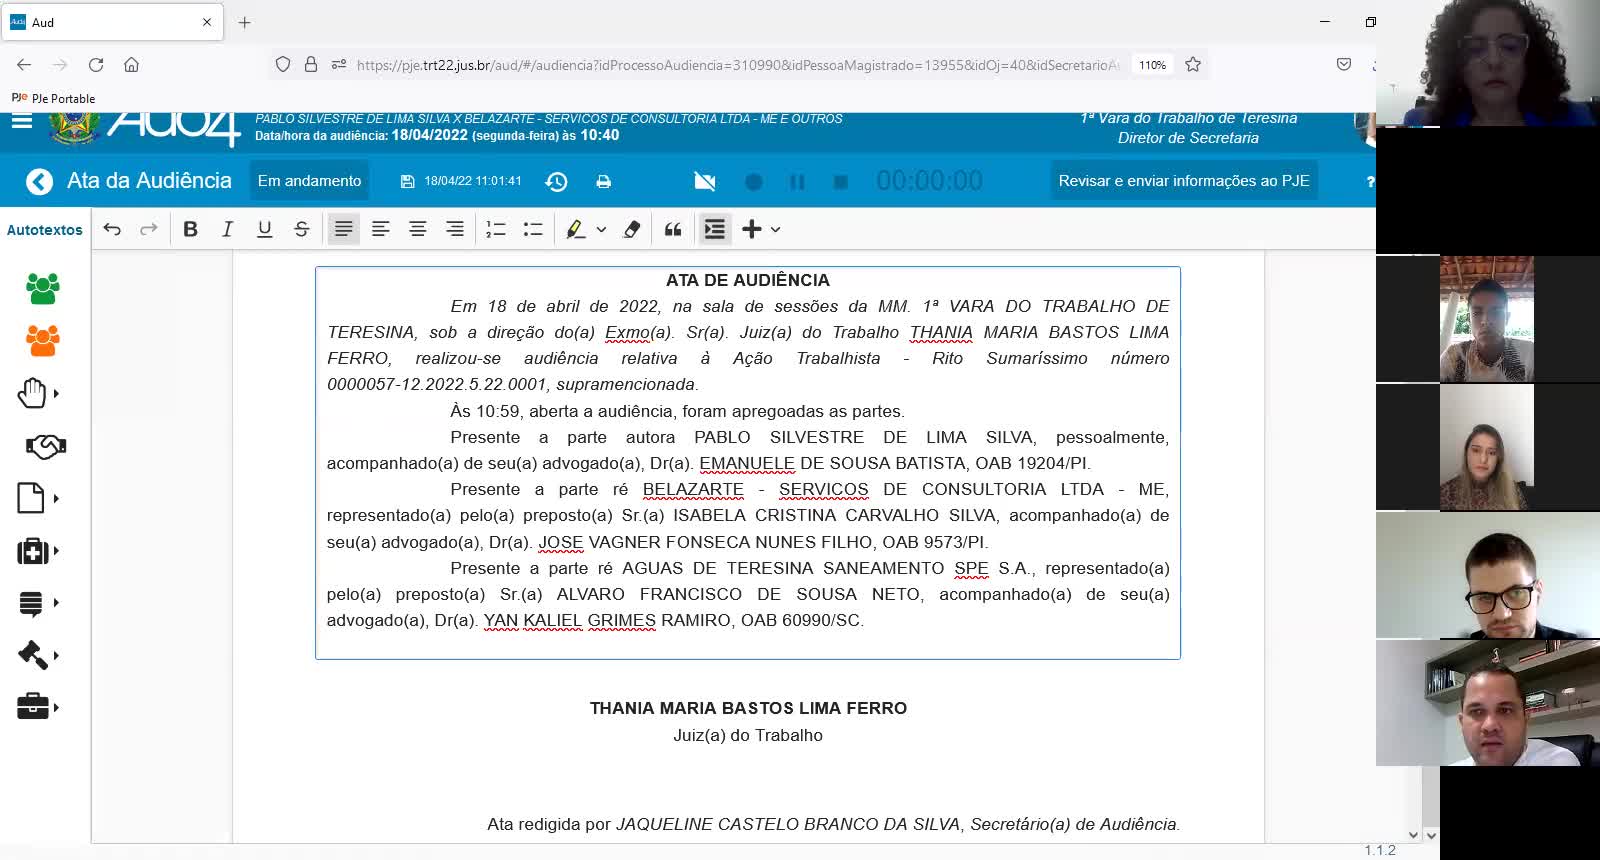Justify the paragraph text

[343, 229]
